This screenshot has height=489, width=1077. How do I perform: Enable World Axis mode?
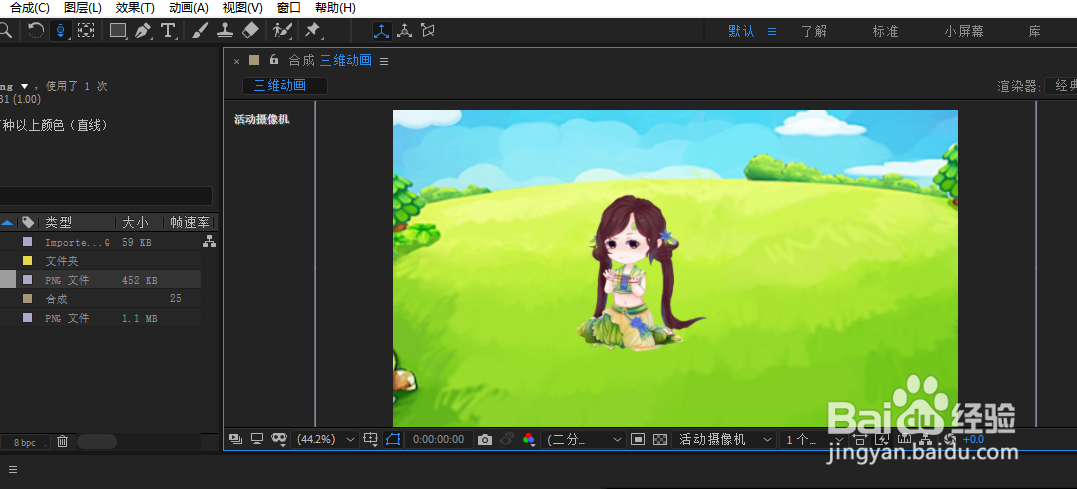click(405, 31)
